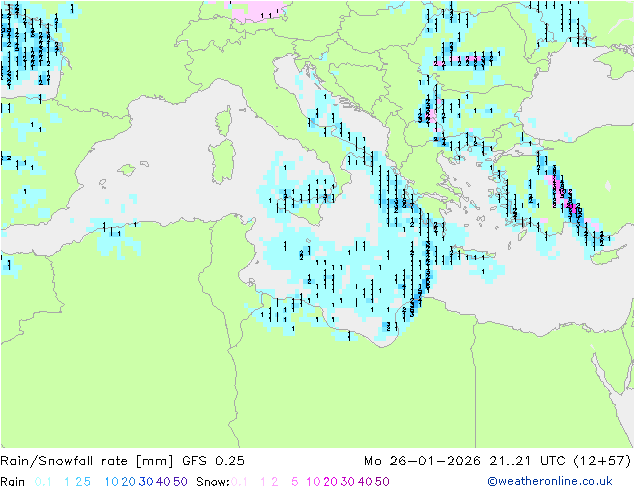Click rain legend value 40
The width and height of the screenshot is (634, 490).
point(163,482)
